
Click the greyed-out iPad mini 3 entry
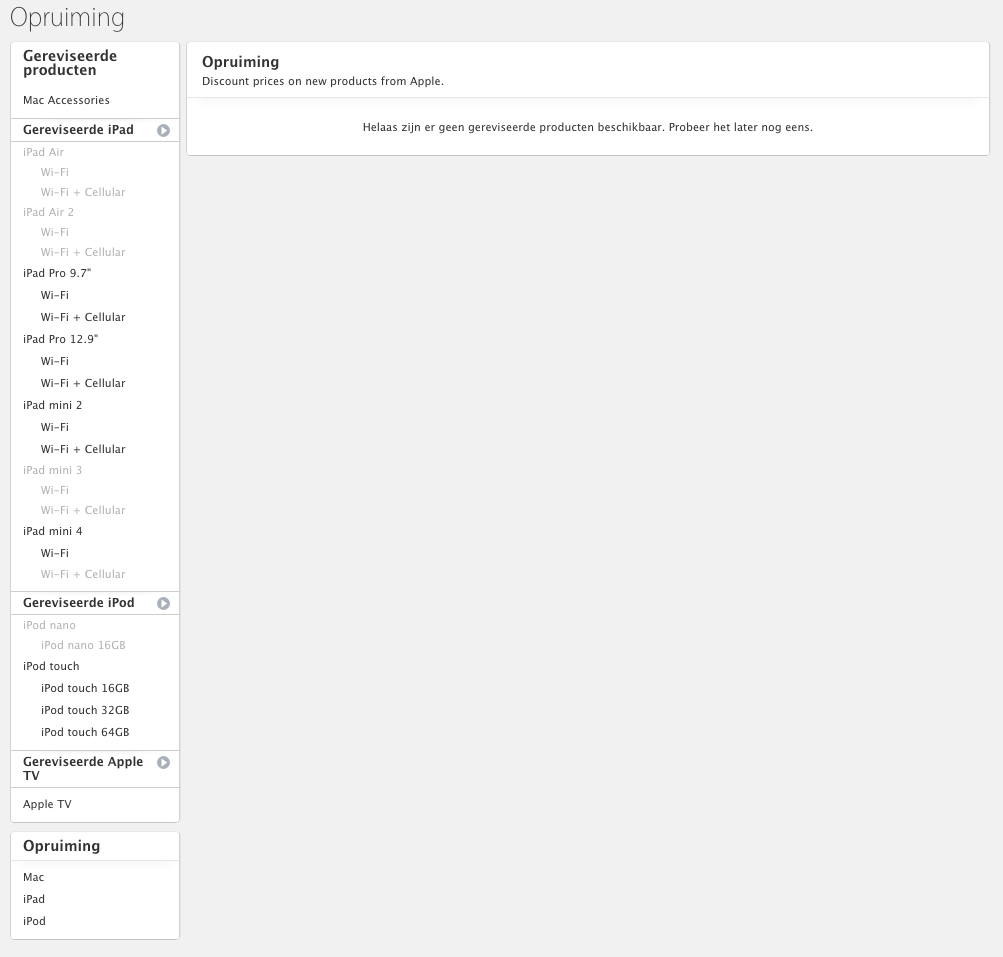(x=52, y=470)
